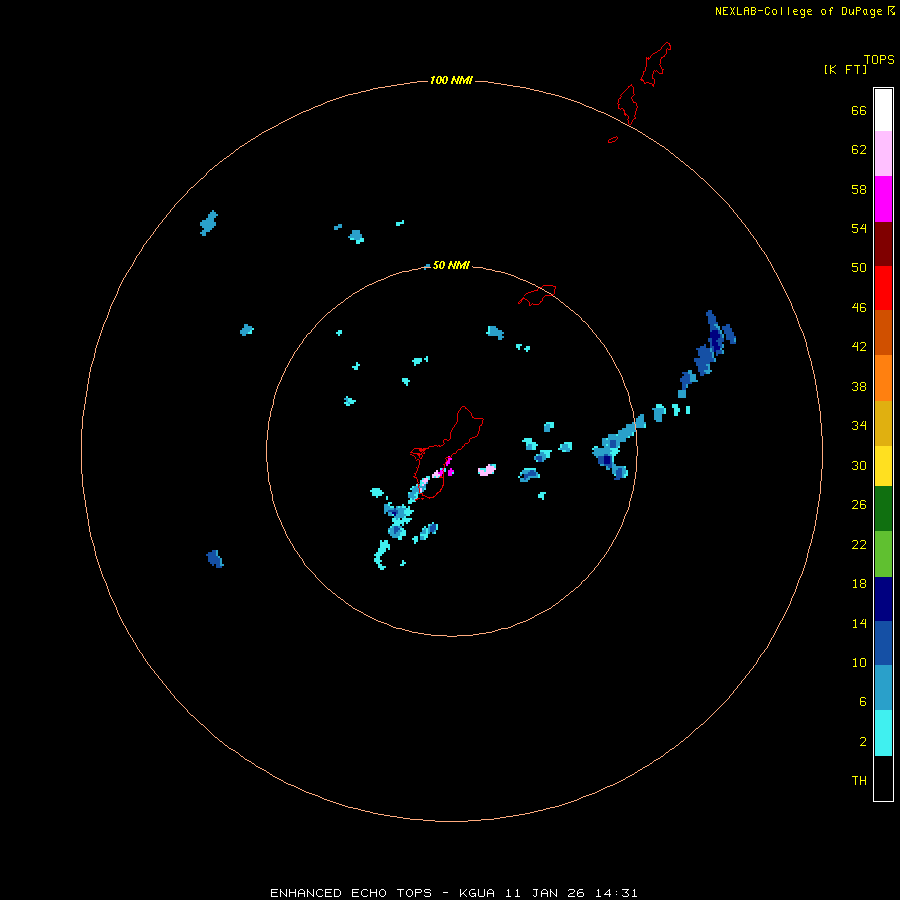Select the light green legend swatch
900x900 pixels.
click(883, 554)
